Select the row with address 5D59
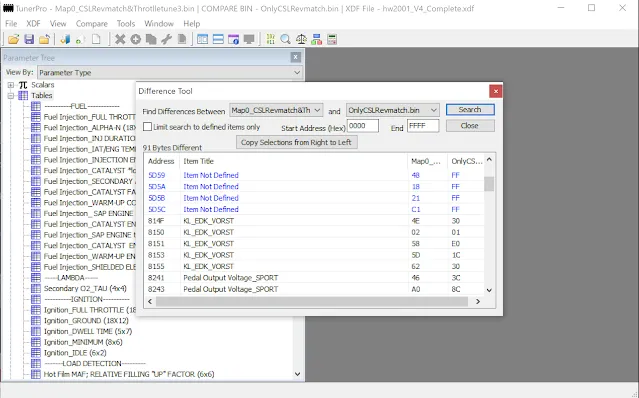This screenshot has width=639, height=398. pos(314,175)
